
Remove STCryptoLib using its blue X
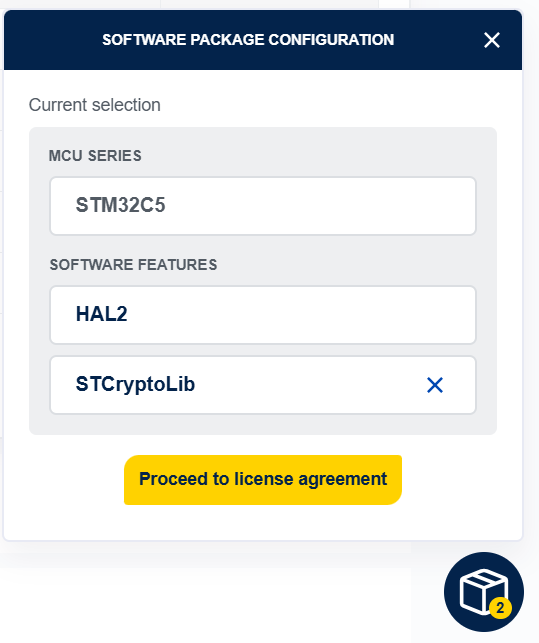[x=435, y=385]
